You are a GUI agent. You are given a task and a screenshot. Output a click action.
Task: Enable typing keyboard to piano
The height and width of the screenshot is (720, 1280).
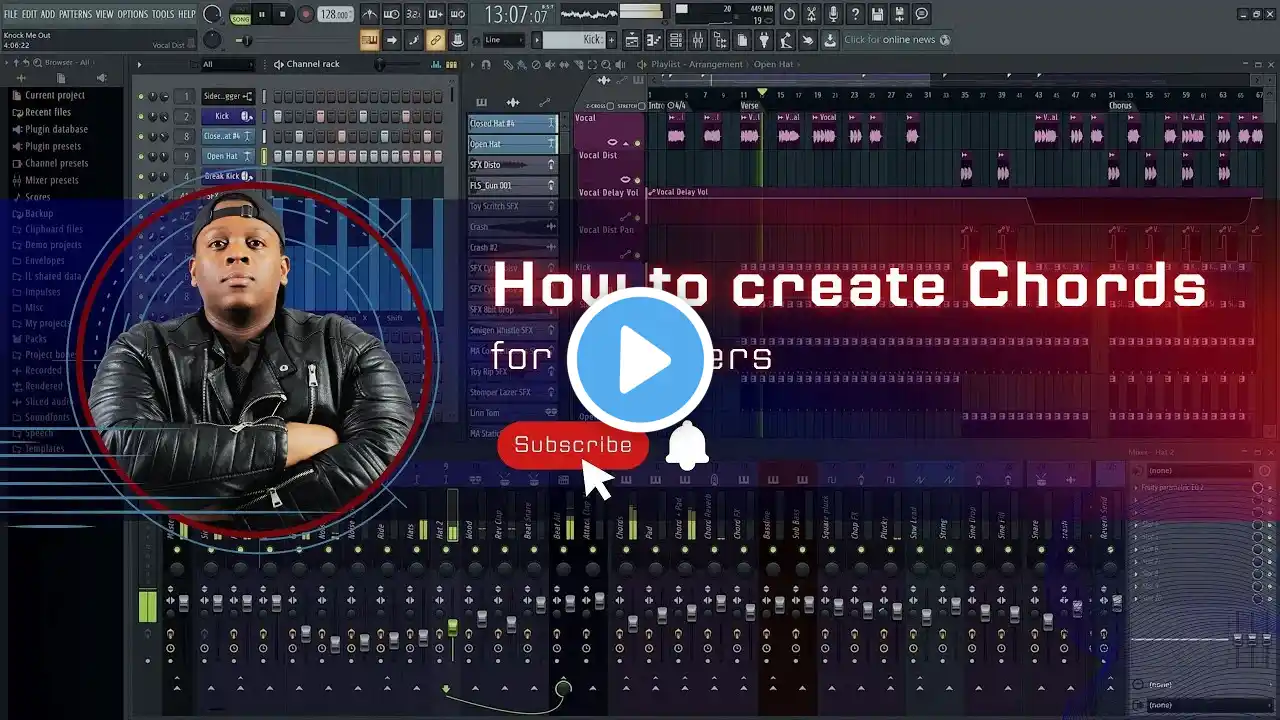click(x=369, y=40)
